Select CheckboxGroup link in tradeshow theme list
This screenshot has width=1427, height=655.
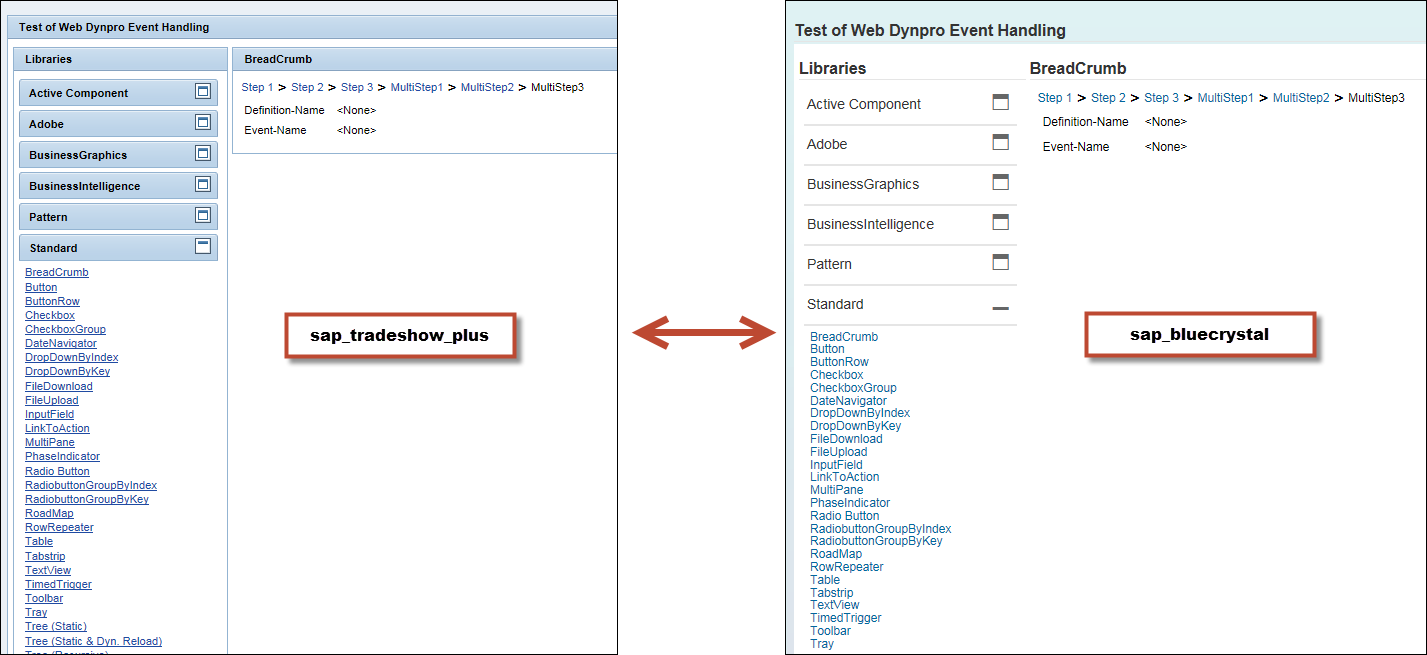tap(65, 329)
